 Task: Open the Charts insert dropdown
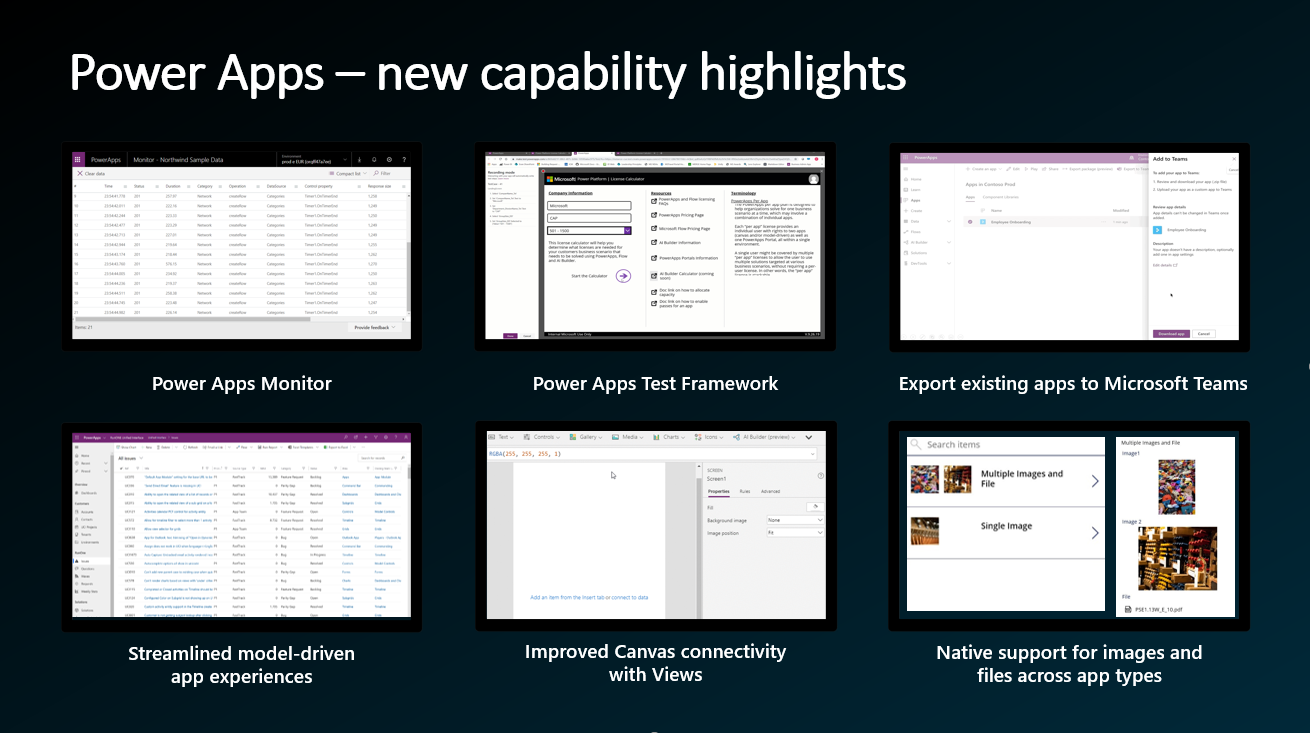(x=671, y=437)
